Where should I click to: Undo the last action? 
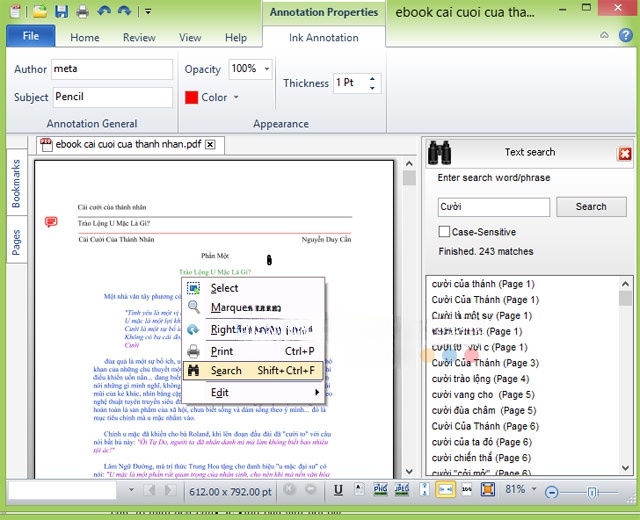tap(104, 11)
